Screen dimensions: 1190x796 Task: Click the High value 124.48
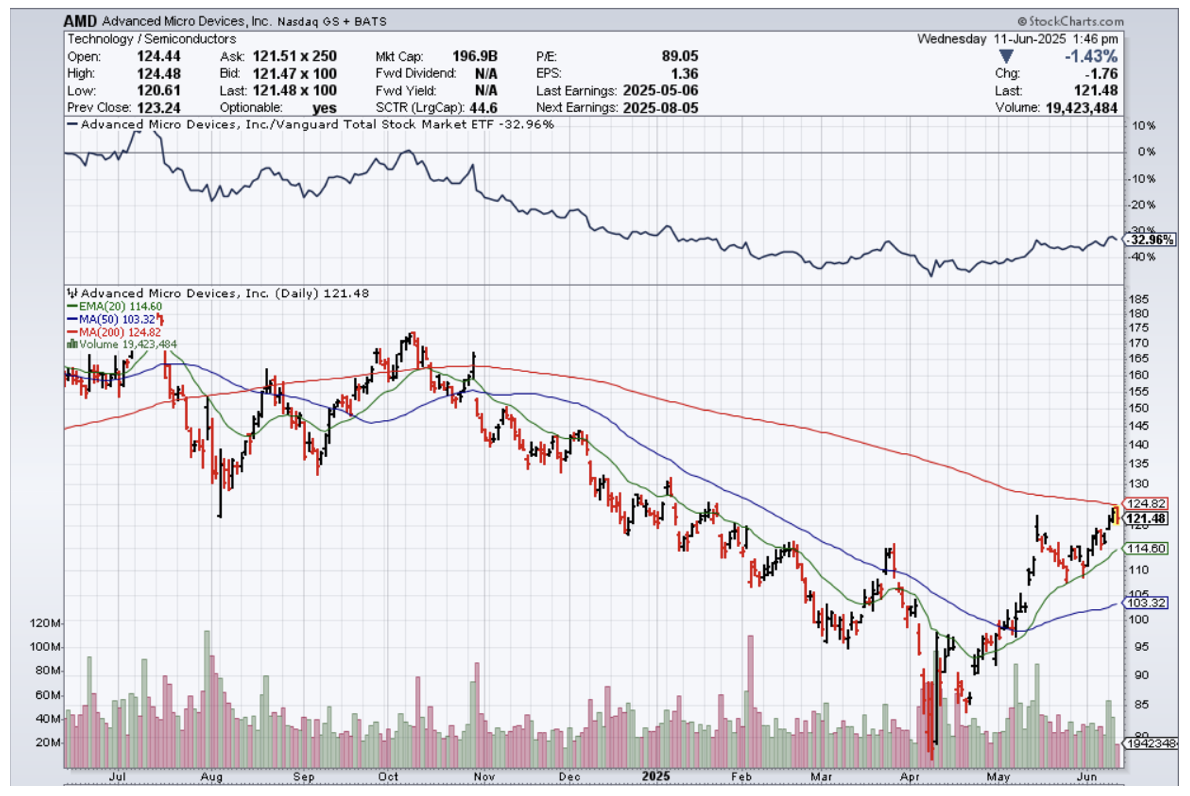(159, 74)
